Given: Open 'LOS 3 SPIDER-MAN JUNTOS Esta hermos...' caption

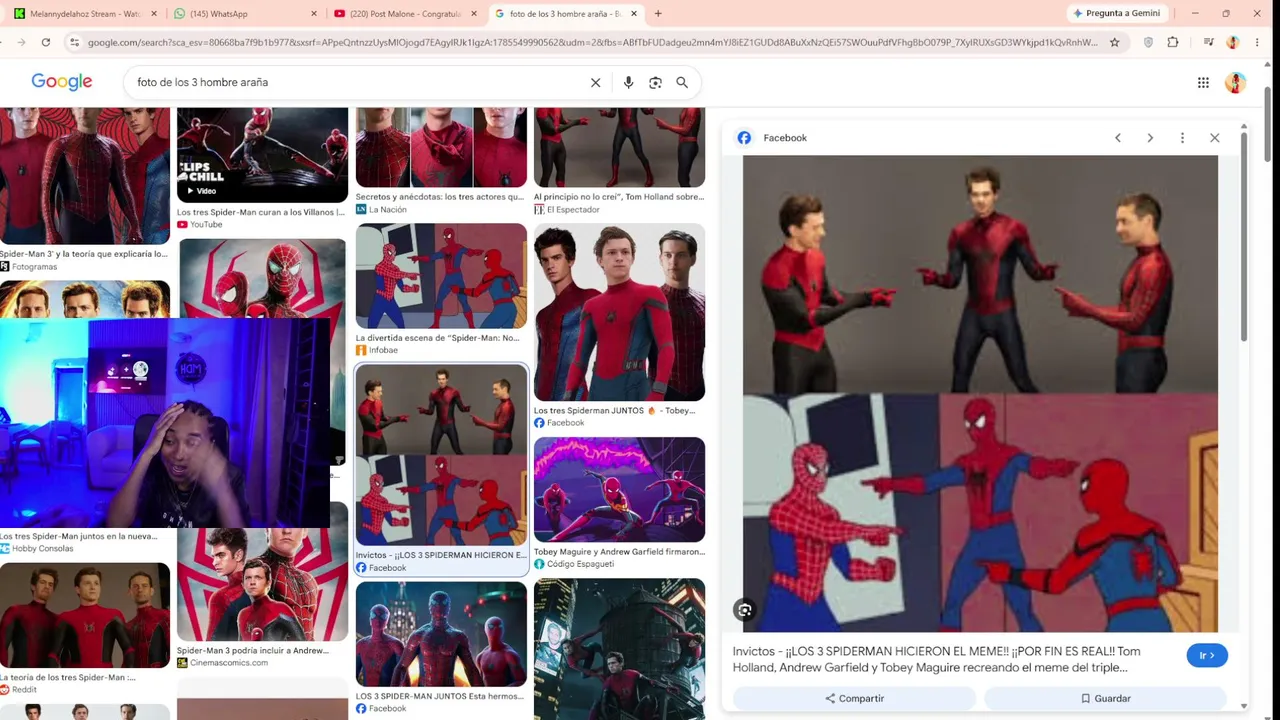Looking at the screenshot, I should tap(440, 696).
